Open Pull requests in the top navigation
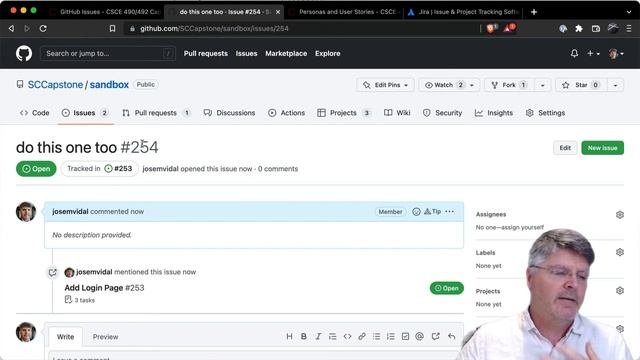640x360 pixels. (206, 53)
